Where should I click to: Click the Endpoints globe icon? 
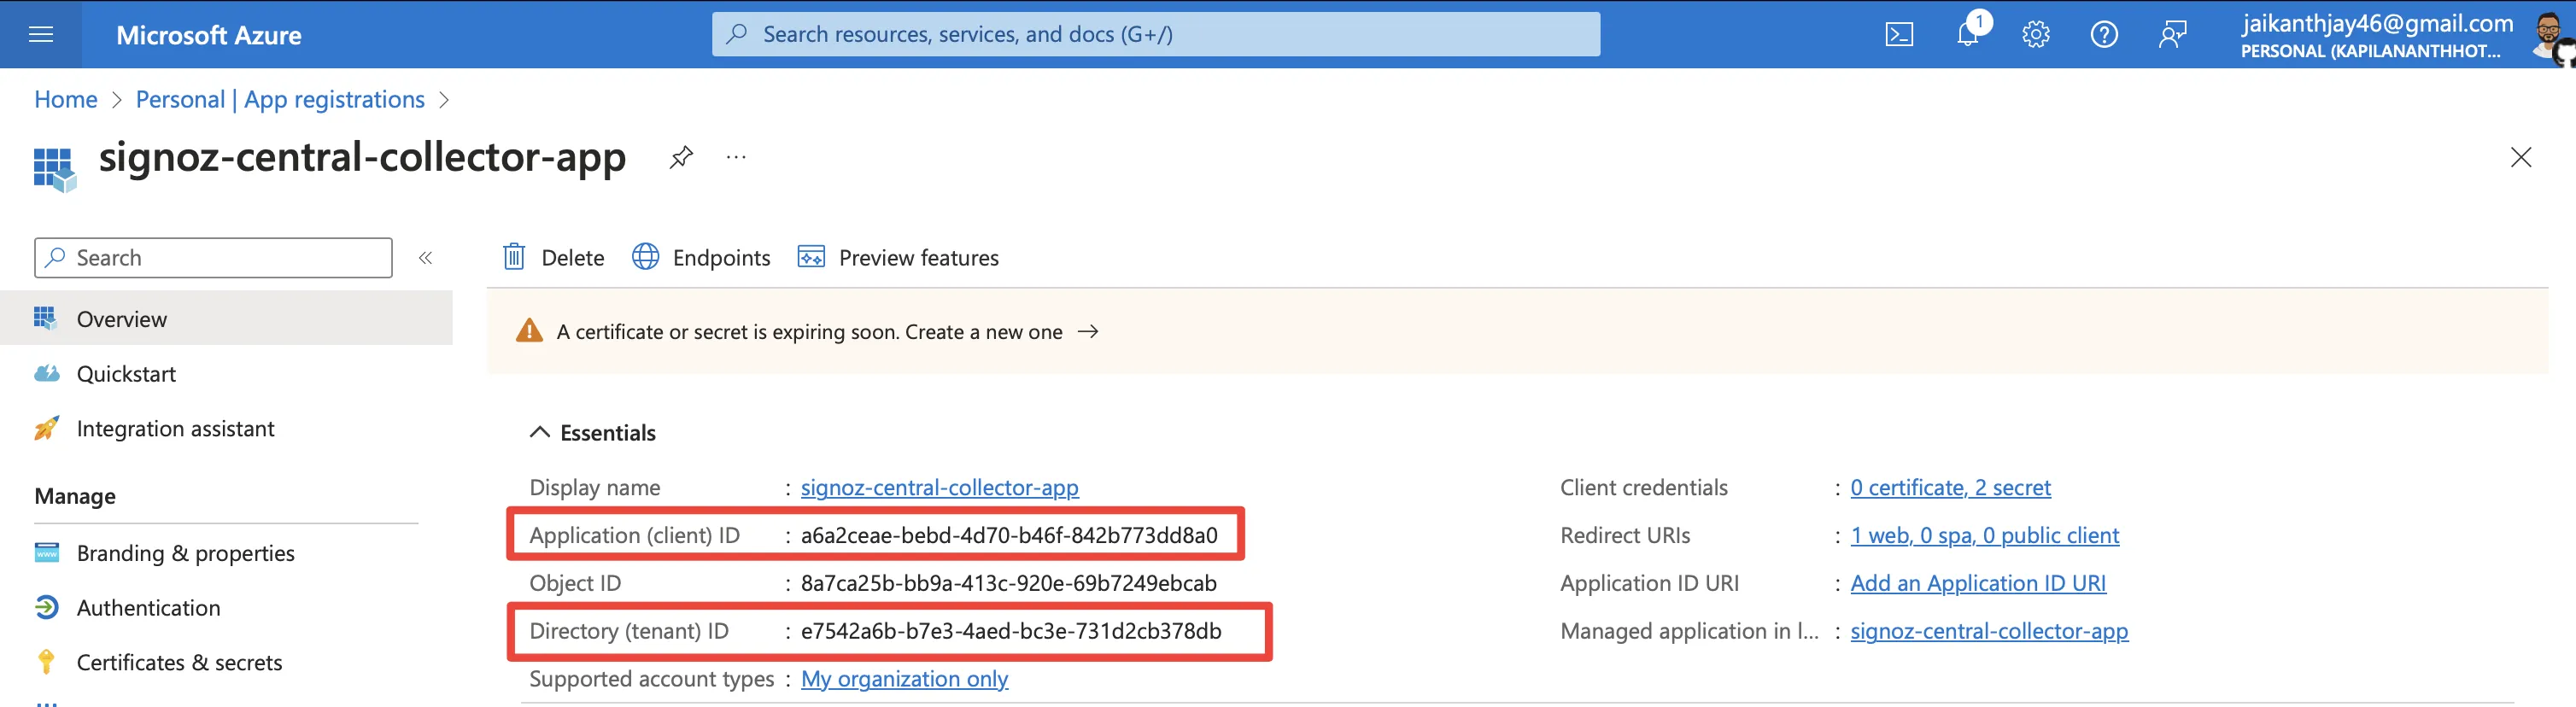[645, 257]
